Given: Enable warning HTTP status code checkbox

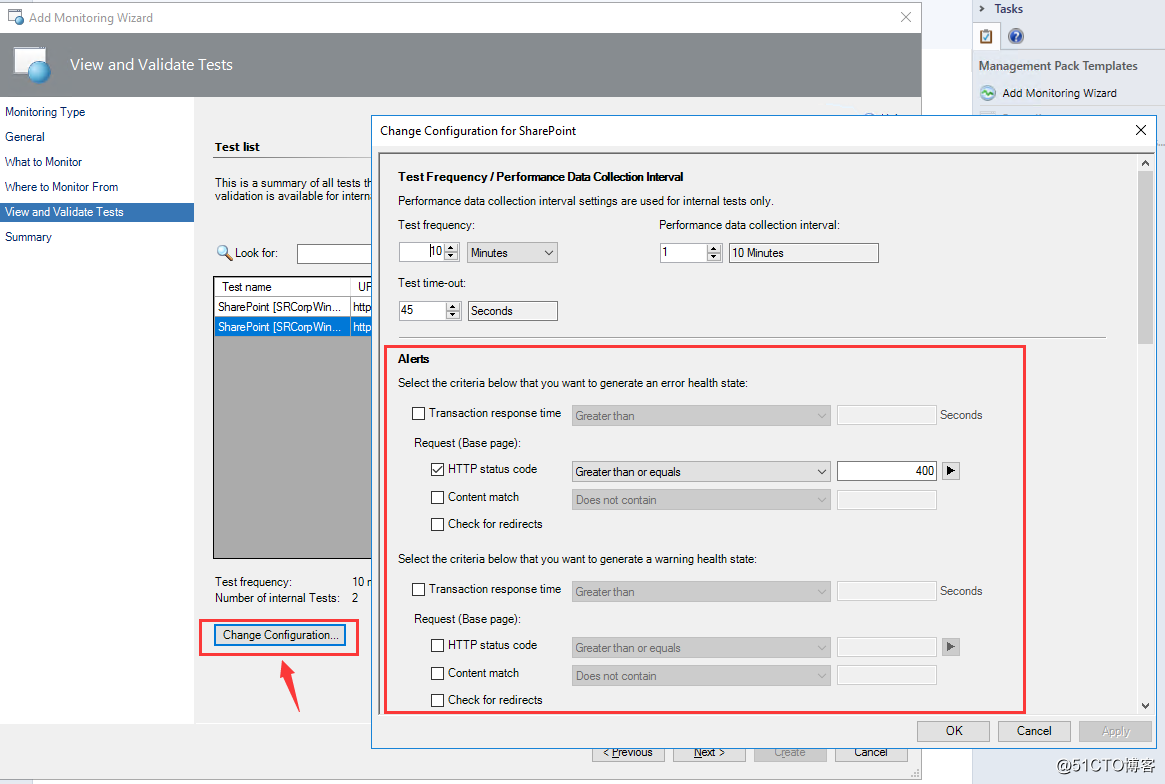Looking at the screenshot, I should (438, 646).
